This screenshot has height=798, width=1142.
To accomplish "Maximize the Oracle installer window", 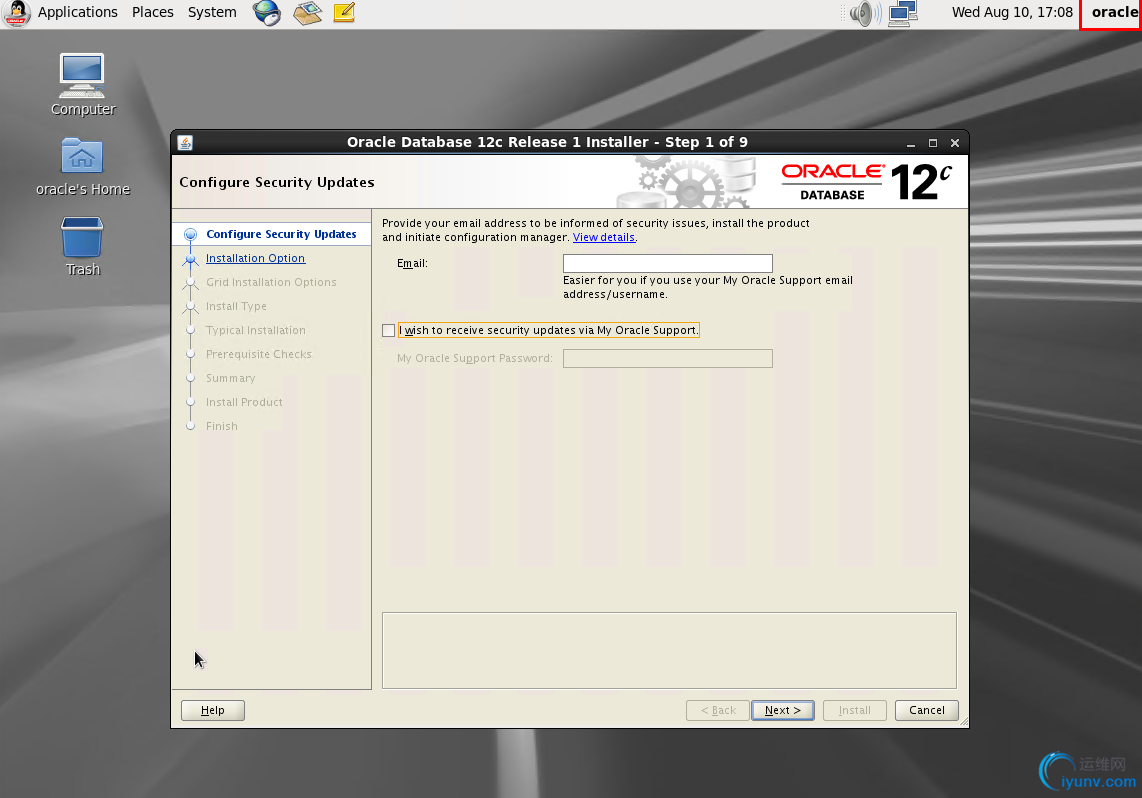I will [932, 143].
